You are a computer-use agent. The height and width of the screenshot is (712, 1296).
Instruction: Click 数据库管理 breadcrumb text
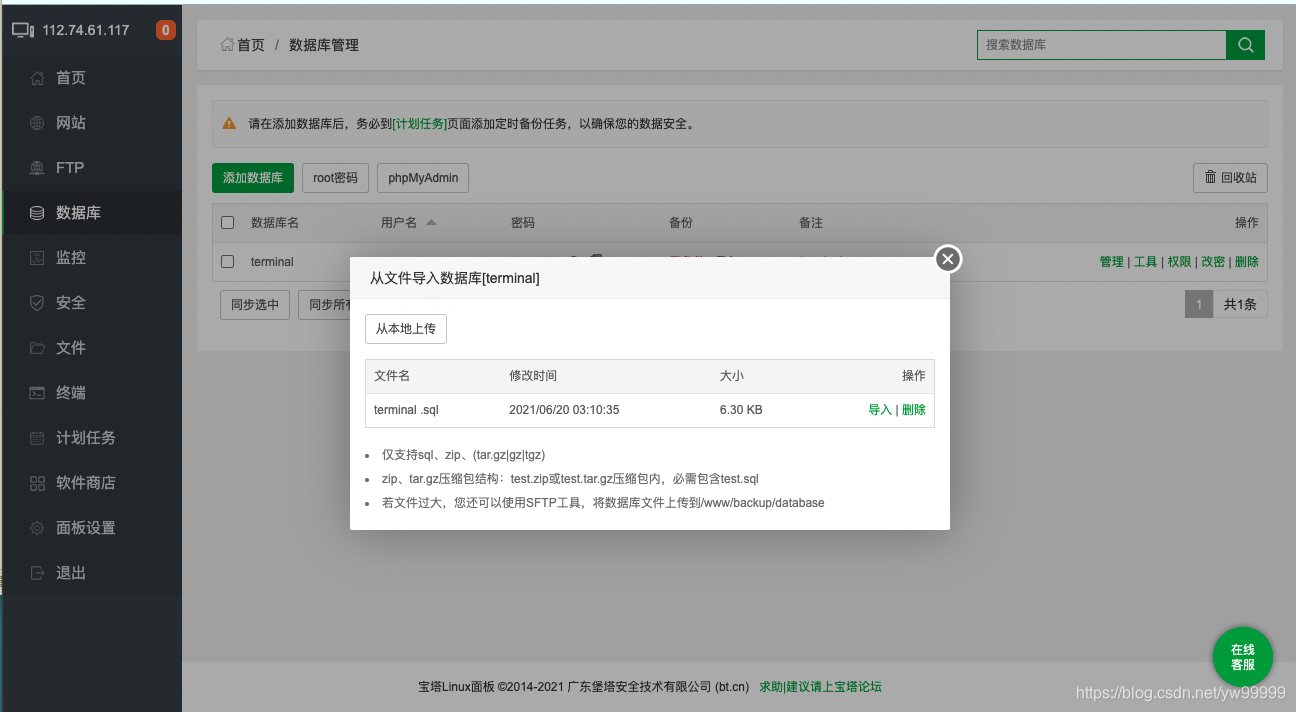tap(324, 45)
